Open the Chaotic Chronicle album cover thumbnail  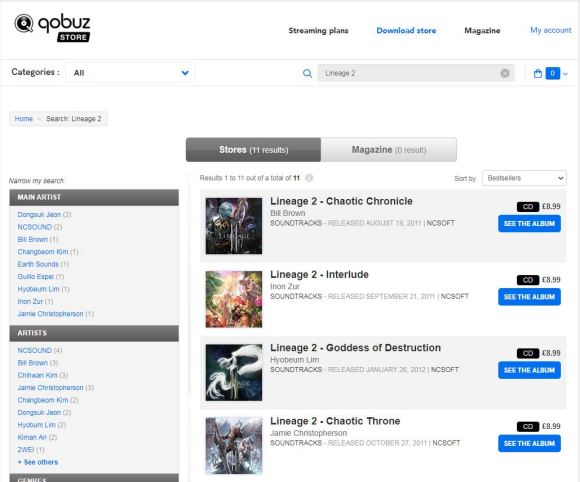[234, 226]
